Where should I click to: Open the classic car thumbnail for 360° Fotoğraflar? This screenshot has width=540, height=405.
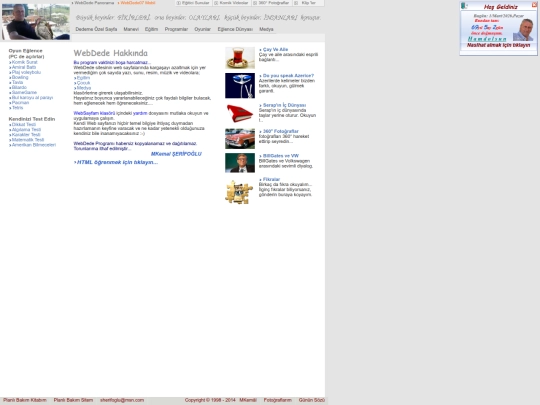coord(240,138)
